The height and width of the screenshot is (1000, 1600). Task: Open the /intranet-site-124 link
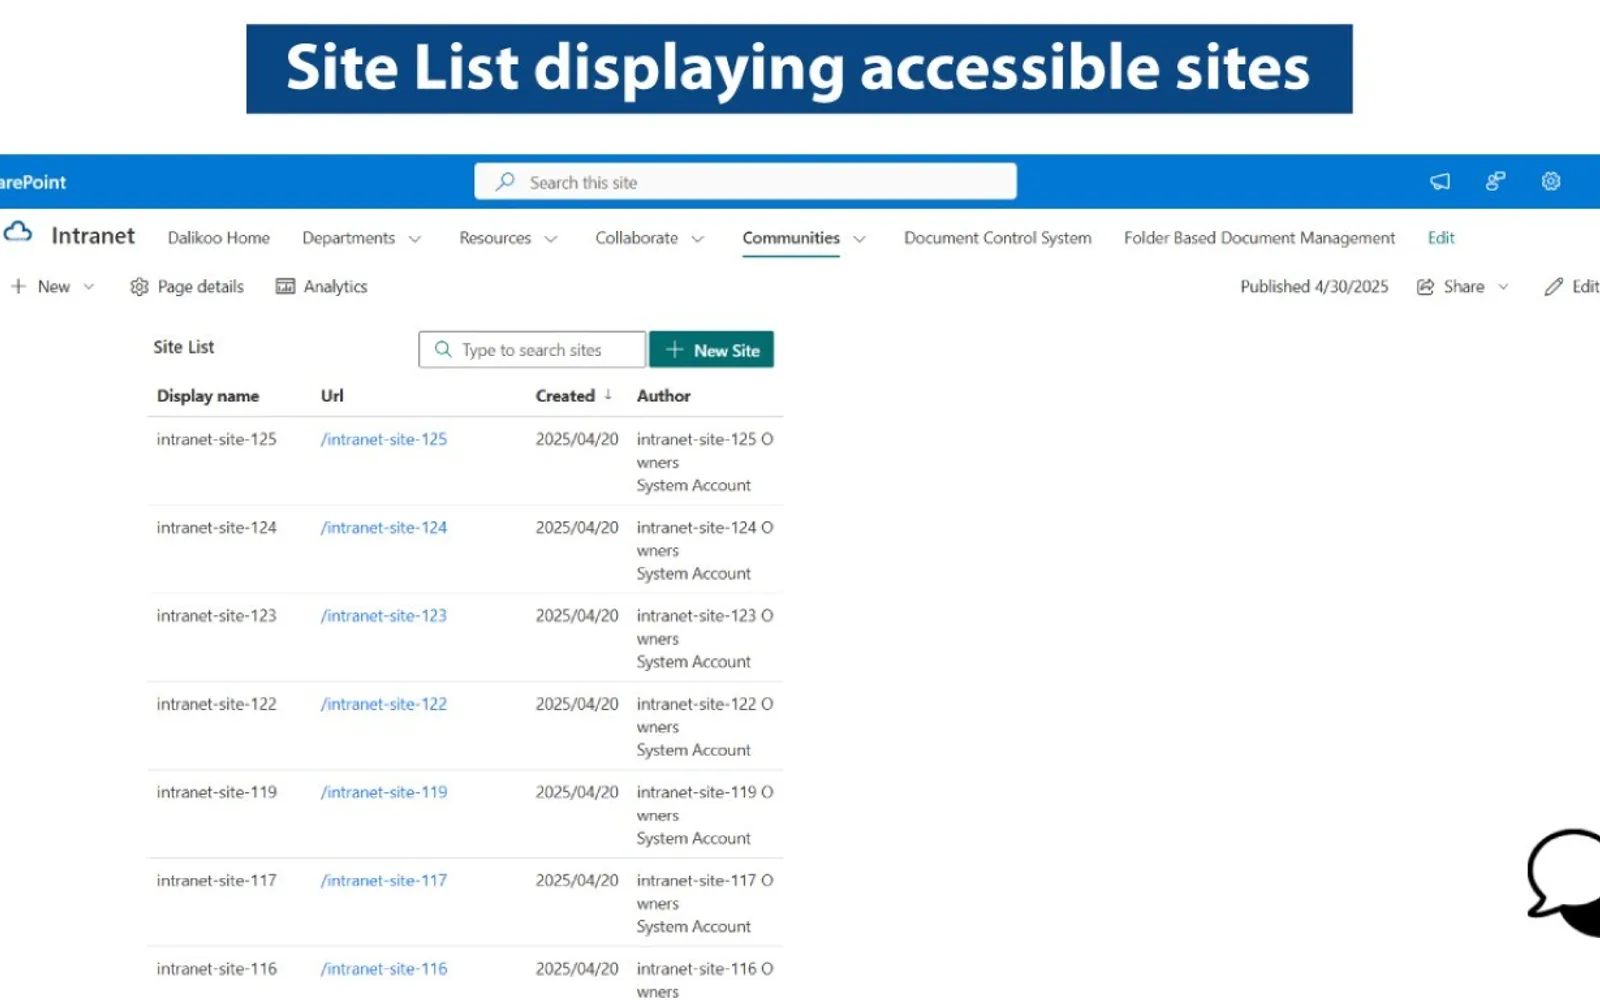[x=384, y=528]
